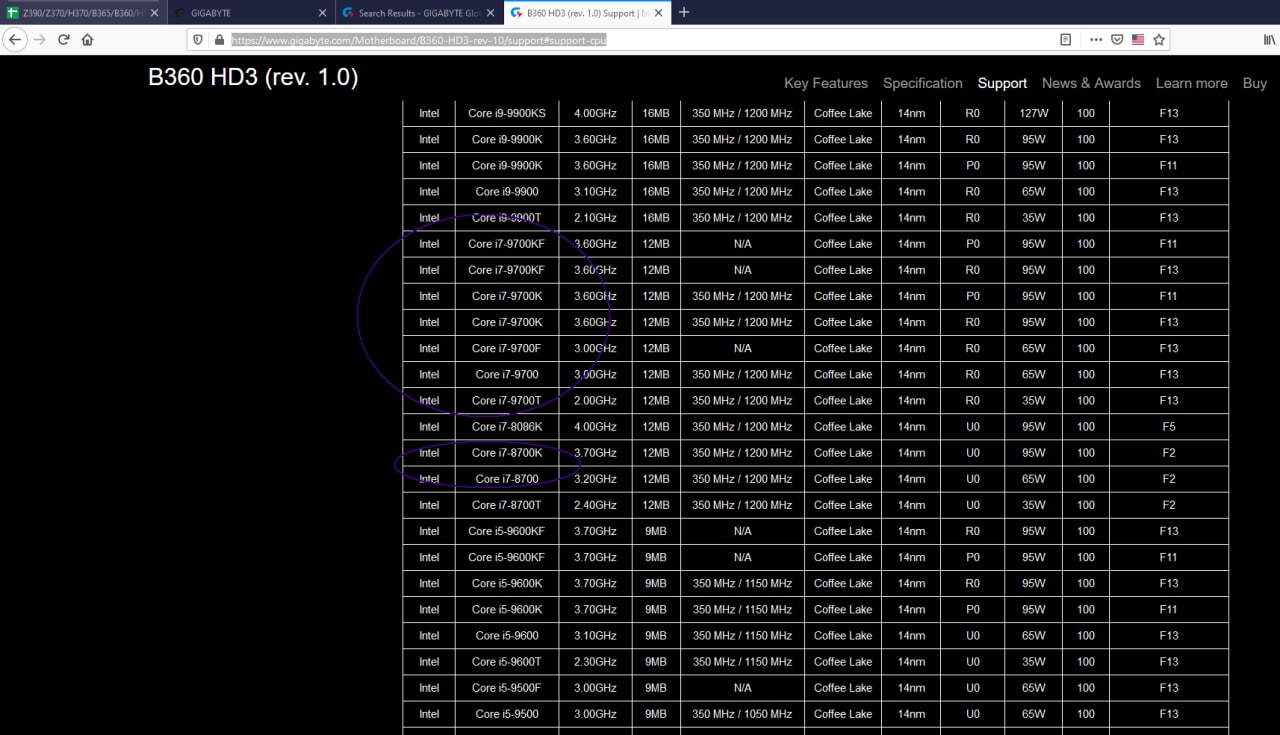Select the Core i5-9500F model cell

point(507,688)
